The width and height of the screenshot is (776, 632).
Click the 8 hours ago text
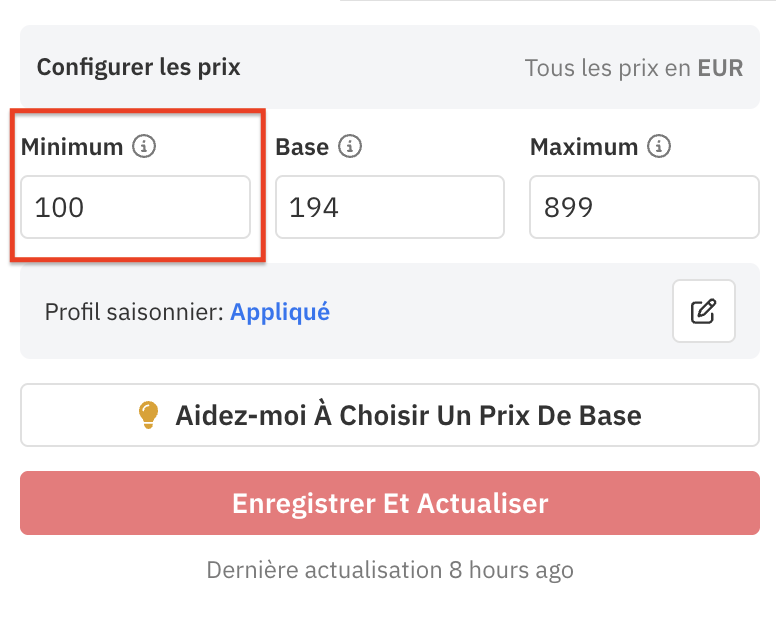[x=511, y=571]
